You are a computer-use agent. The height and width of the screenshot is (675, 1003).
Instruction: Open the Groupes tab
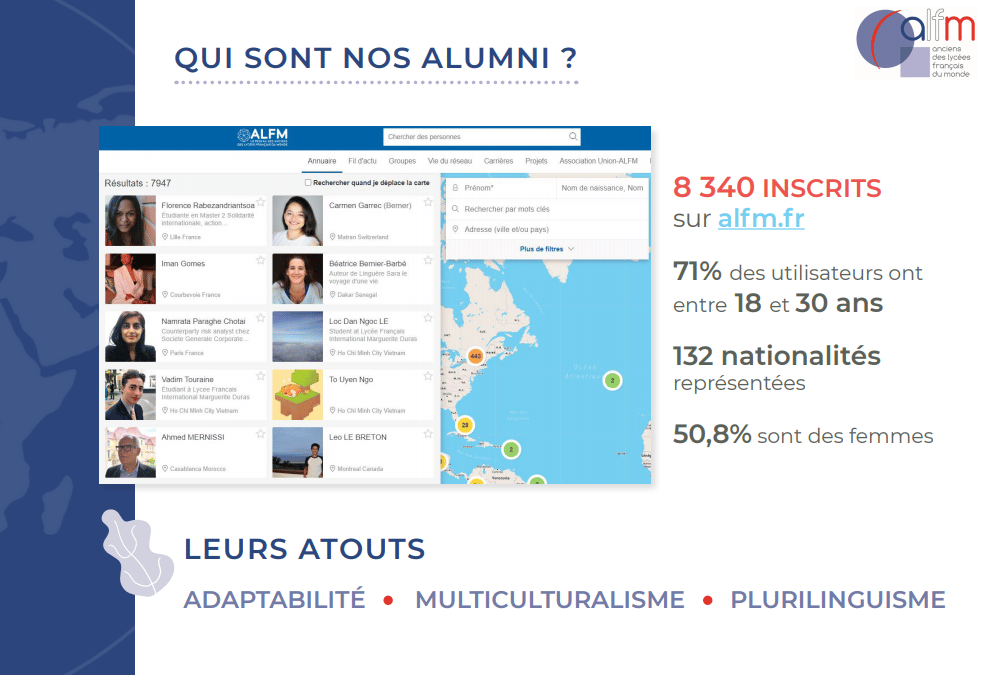pos(402,161)
